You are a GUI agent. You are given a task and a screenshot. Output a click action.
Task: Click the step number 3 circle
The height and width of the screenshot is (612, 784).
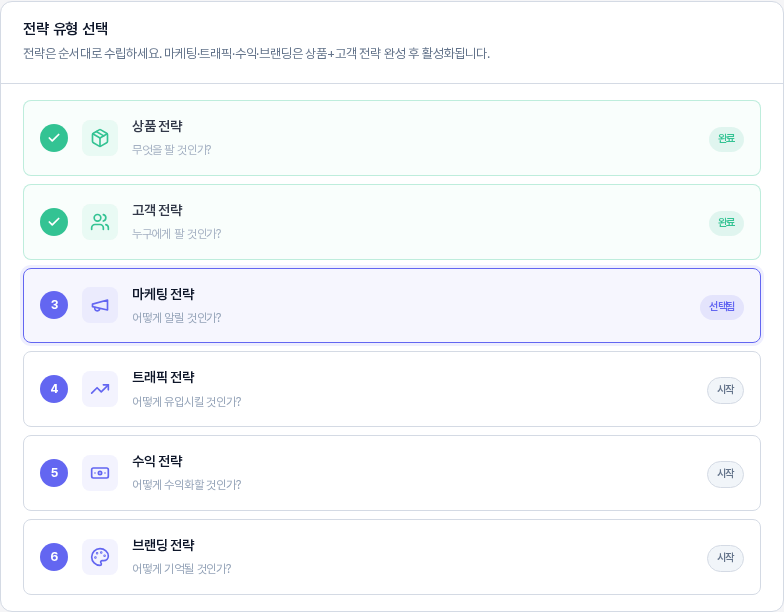(54, 305)
